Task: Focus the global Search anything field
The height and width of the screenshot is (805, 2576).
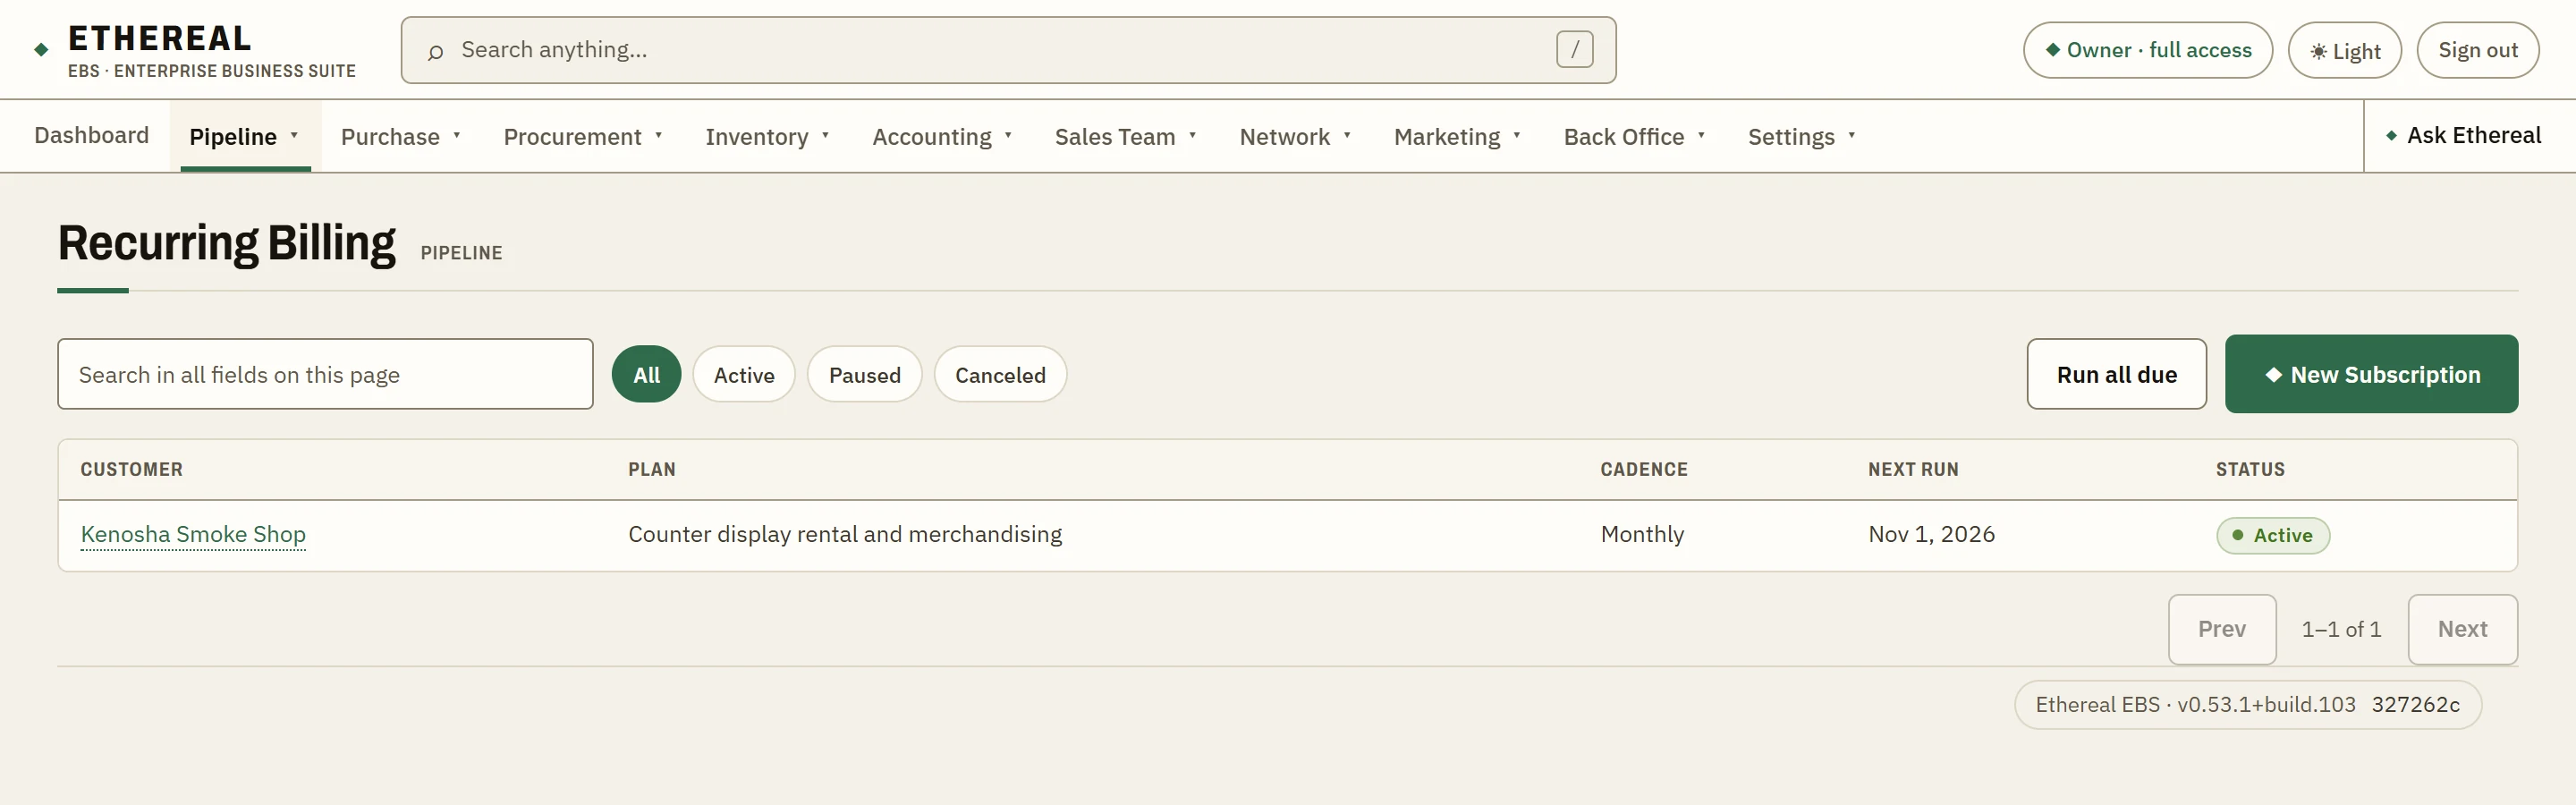Action: [x=1008, y=50]
